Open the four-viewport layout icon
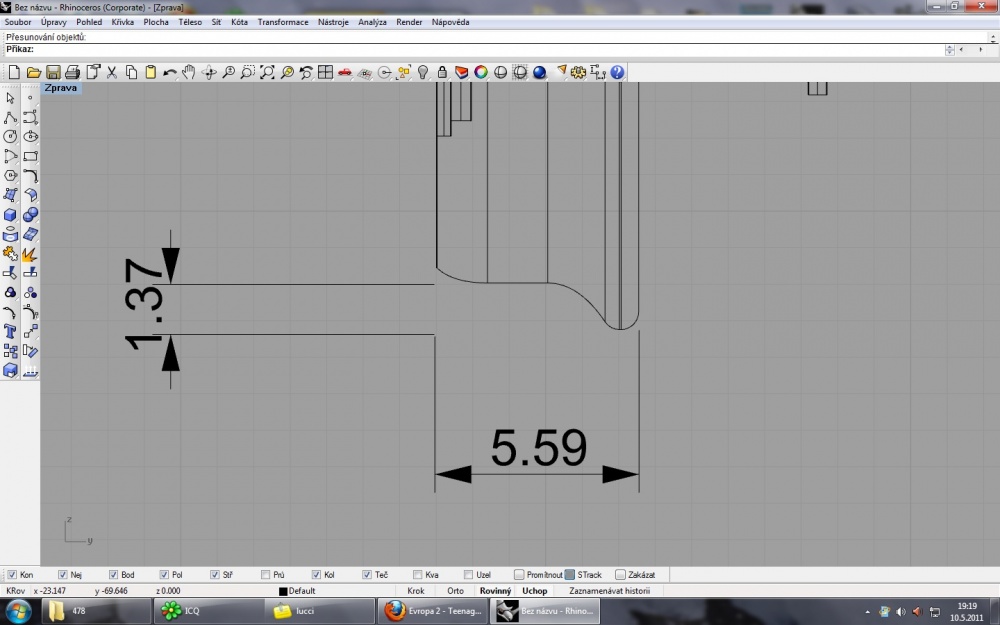This screenshot has height=625, width=1000. point(325,72)
